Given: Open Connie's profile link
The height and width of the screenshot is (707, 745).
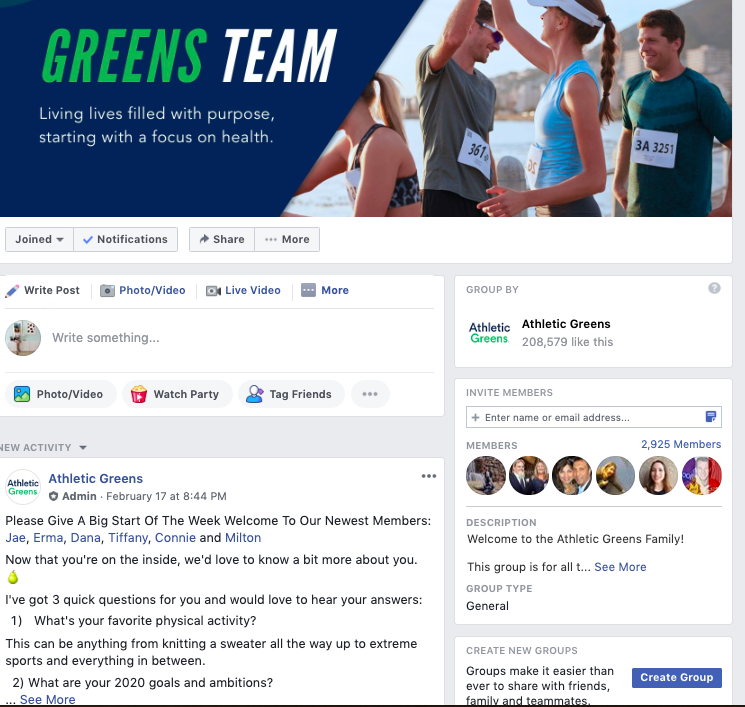Looking at the screenshot, I should pyautogui.click(x=175, y=538).
